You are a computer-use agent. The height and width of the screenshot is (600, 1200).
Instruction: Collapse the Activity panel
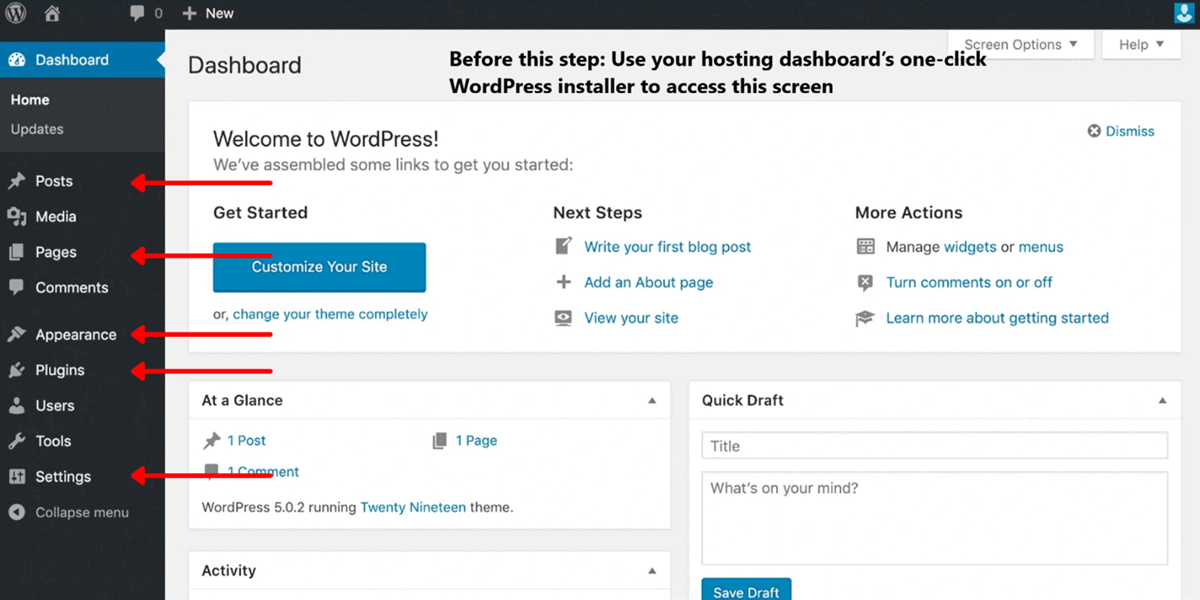tap(652, 571)
